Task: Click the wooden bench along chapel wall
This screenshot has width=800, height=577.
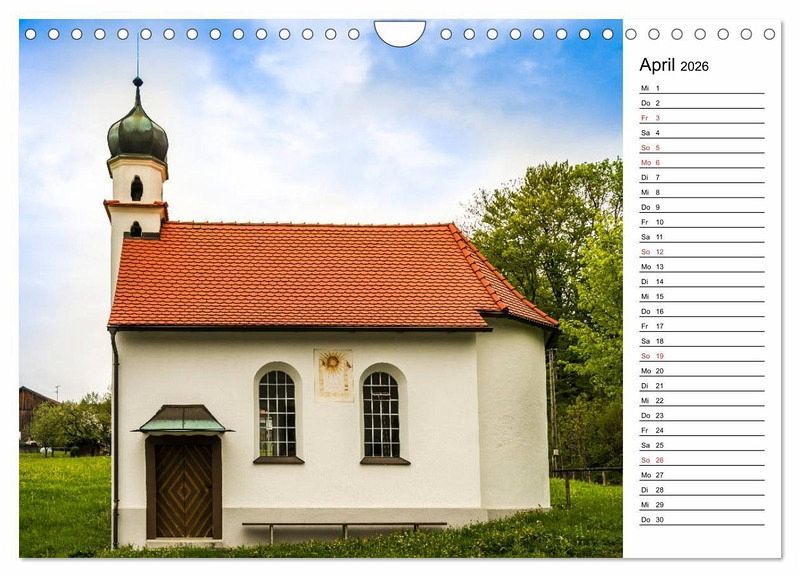Action: click(x=344, y=526)
